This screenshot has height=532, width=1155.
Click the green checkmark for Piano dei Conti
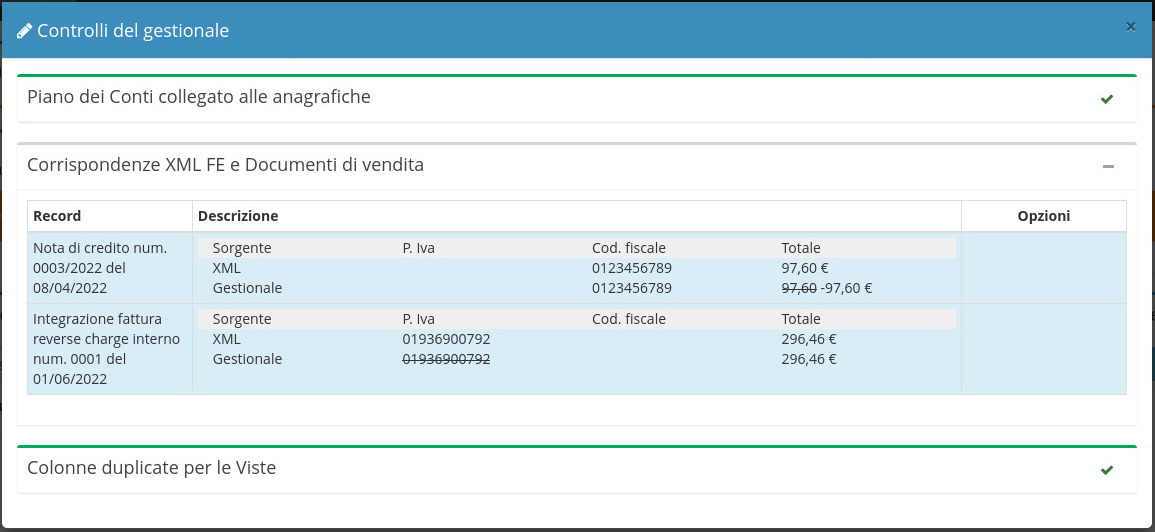(x=1106, y=99)
